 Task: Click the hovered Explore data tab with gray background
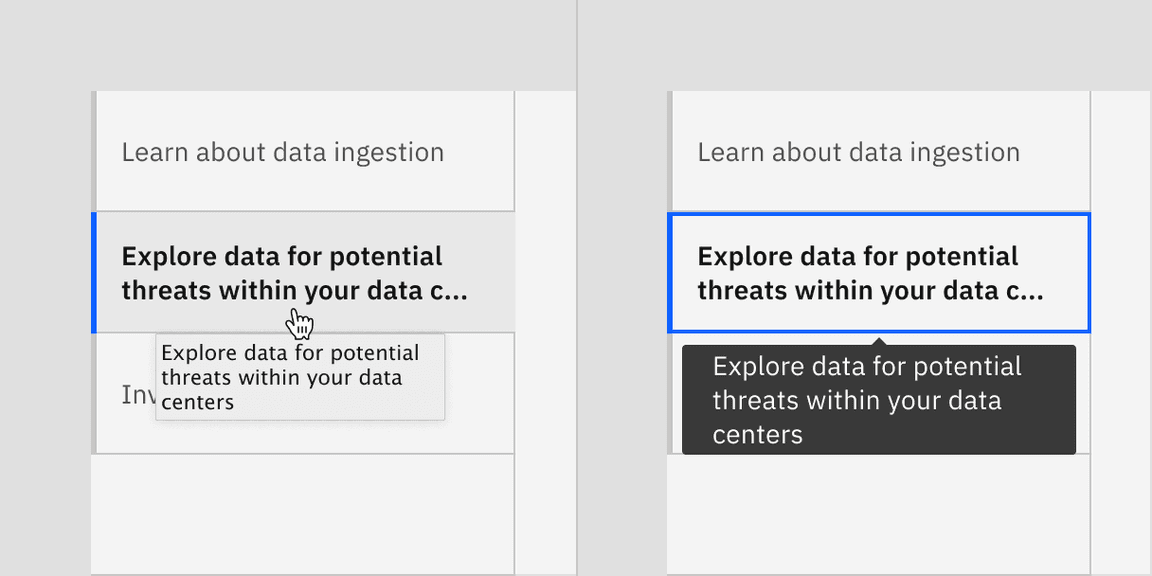300,272
